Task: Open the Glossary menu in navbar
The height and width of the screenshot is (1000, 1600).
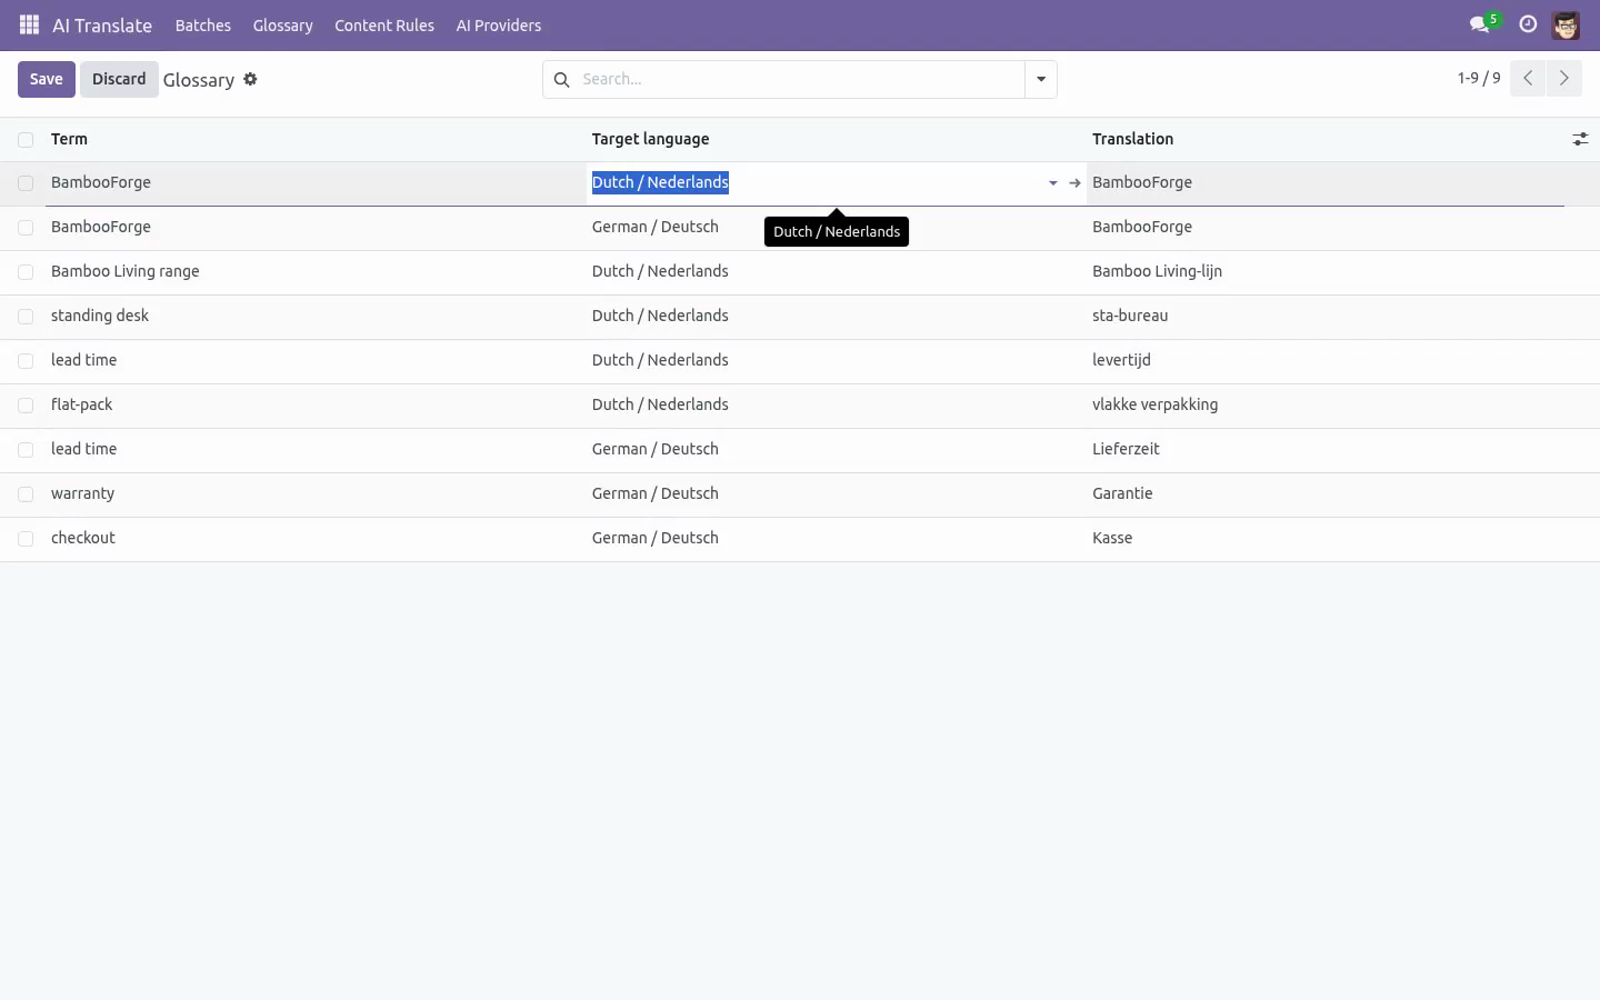Action: tap(283, 25)
